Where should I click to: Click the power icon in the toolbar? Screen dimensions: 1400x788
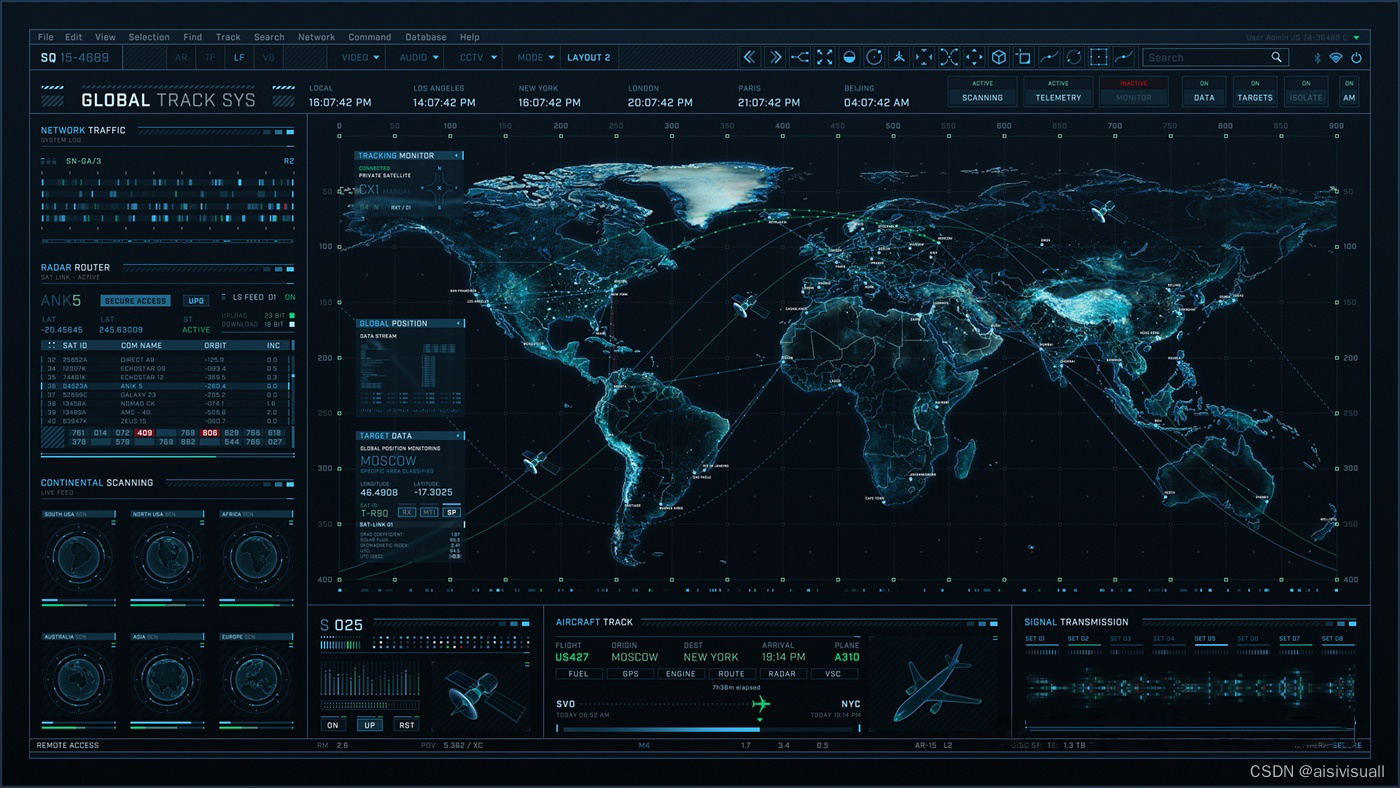pos(1356,58)
